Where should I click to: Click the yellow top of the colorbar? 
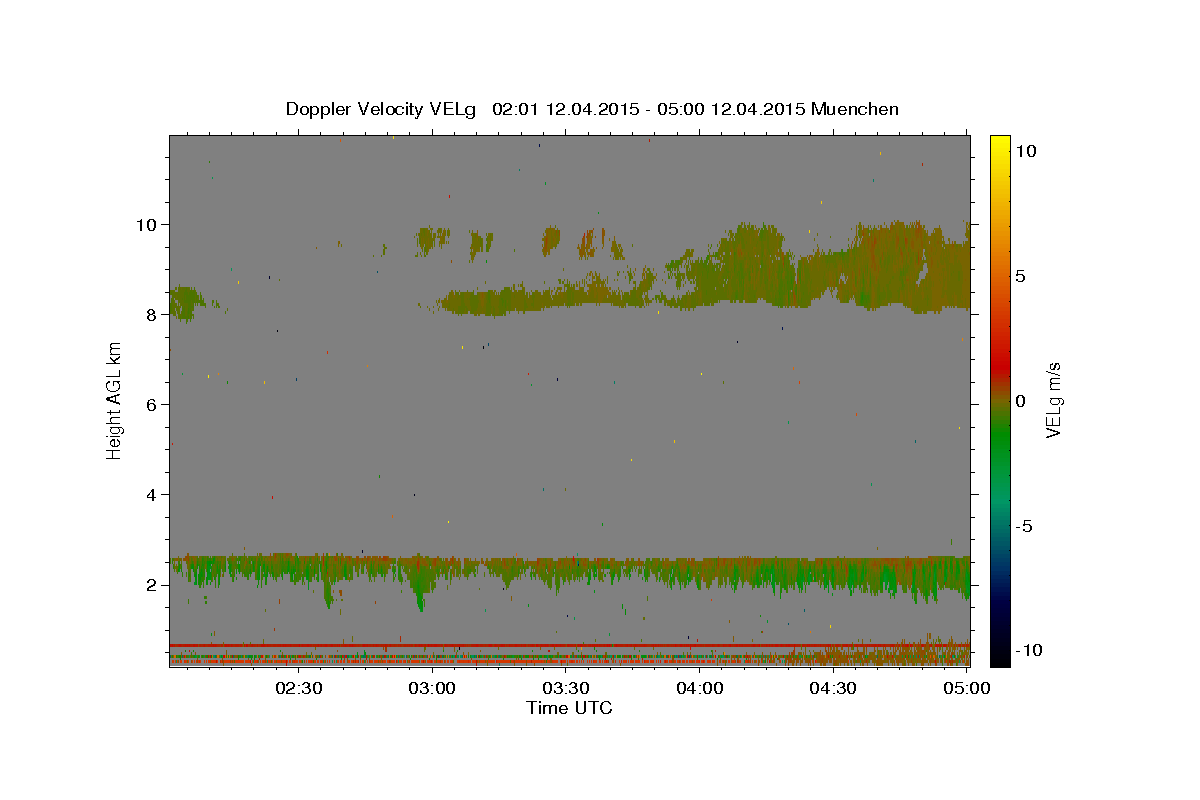(1000, 142)
